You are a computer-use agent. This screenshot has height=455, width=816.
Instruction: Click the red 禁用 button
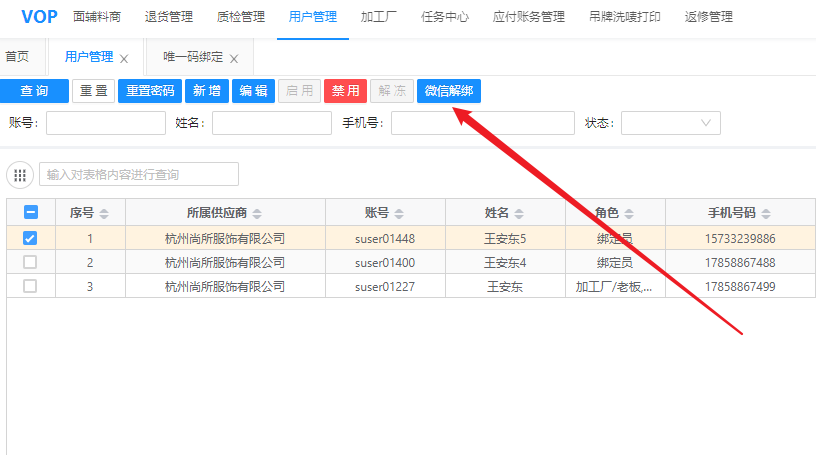[345, 91]
